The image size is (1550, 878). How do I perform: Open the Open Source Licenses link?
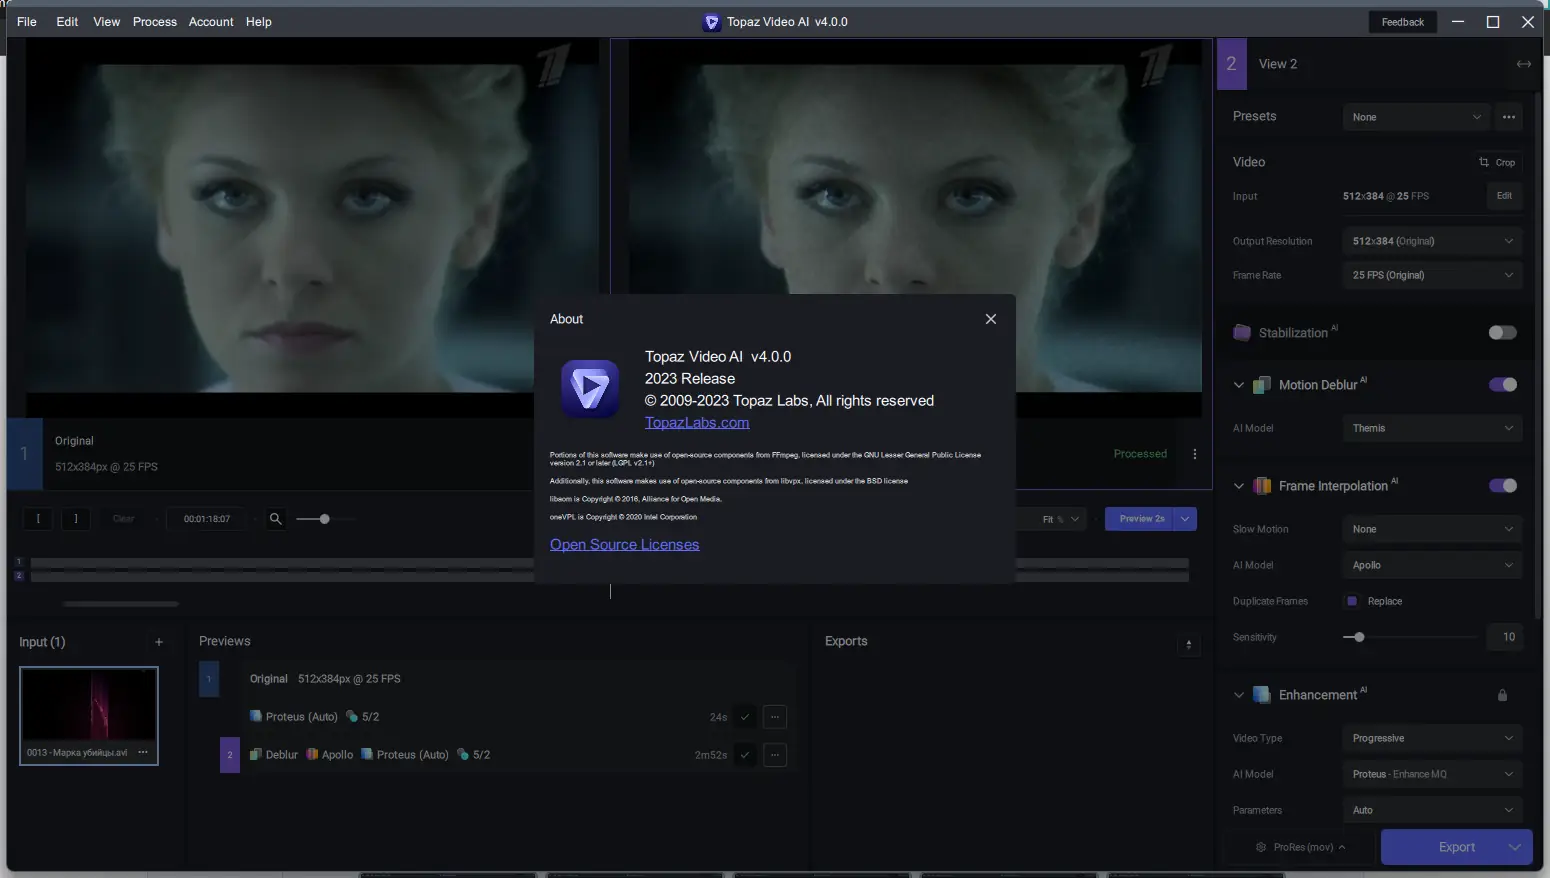pos(625,545)
